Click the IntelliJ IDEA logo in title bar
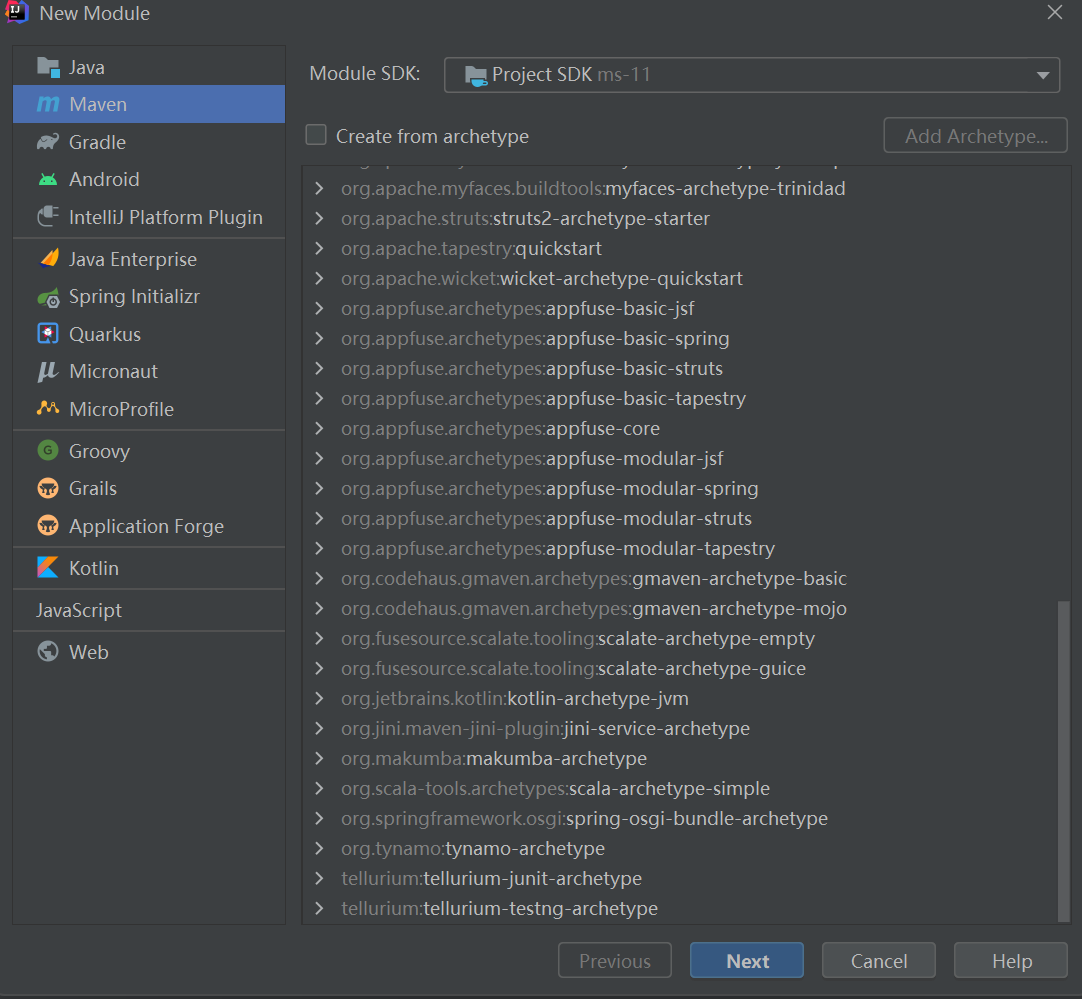 pyautogui.click(x=16, y=12)
